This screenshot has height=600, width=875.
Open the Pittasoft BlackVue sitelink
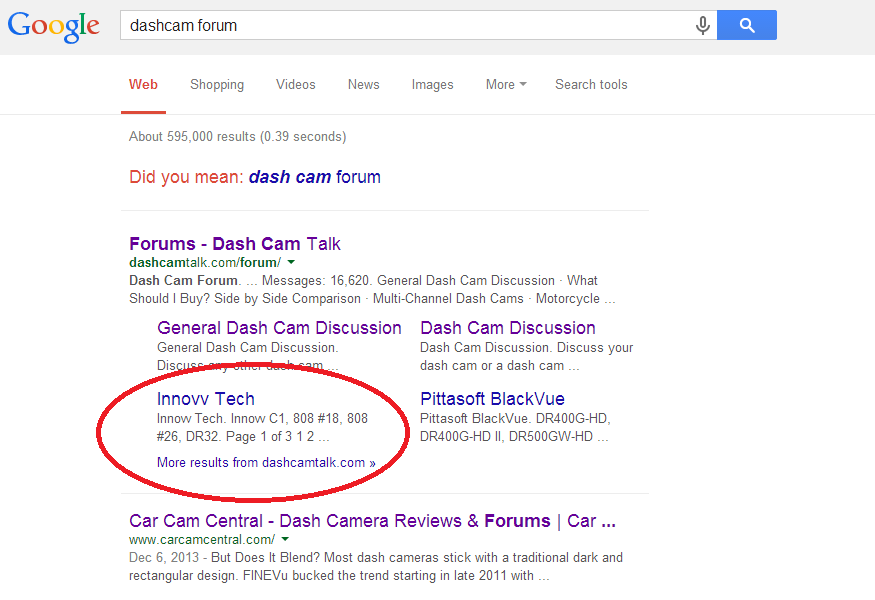tap(492, 399)
